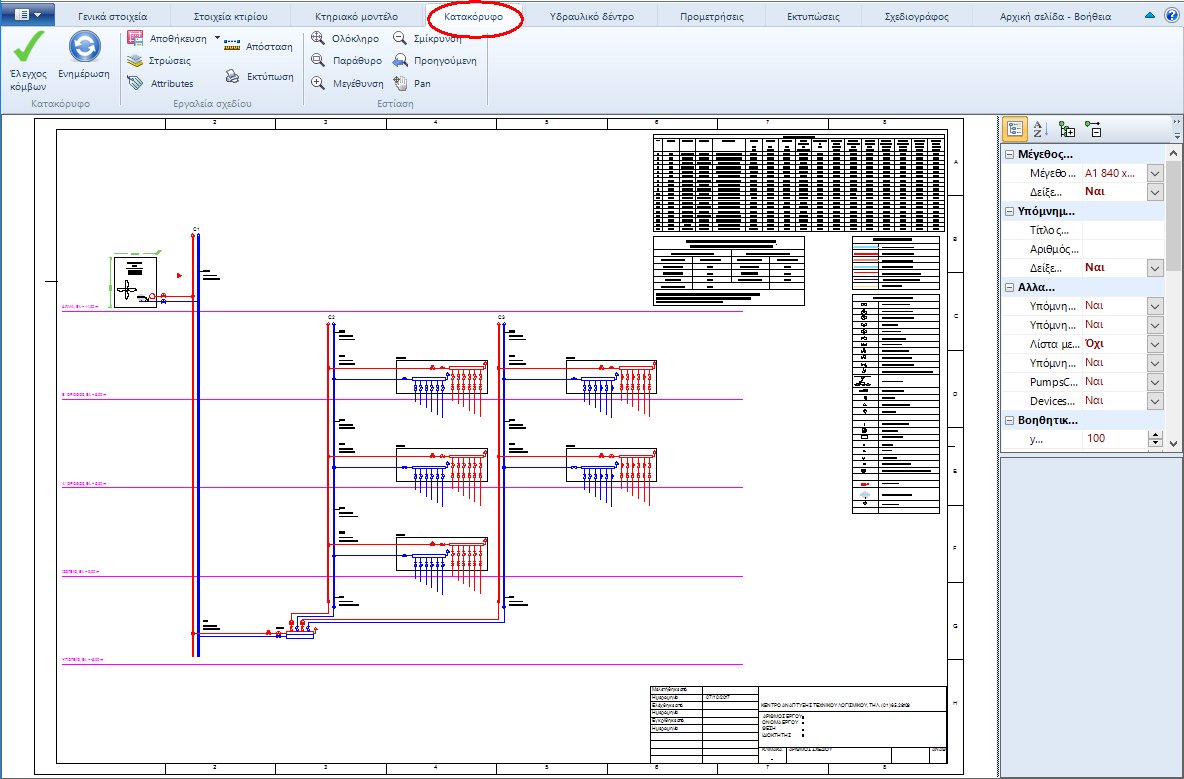Open the Μέγεθος A1 size dropdown

point(1156,173)
